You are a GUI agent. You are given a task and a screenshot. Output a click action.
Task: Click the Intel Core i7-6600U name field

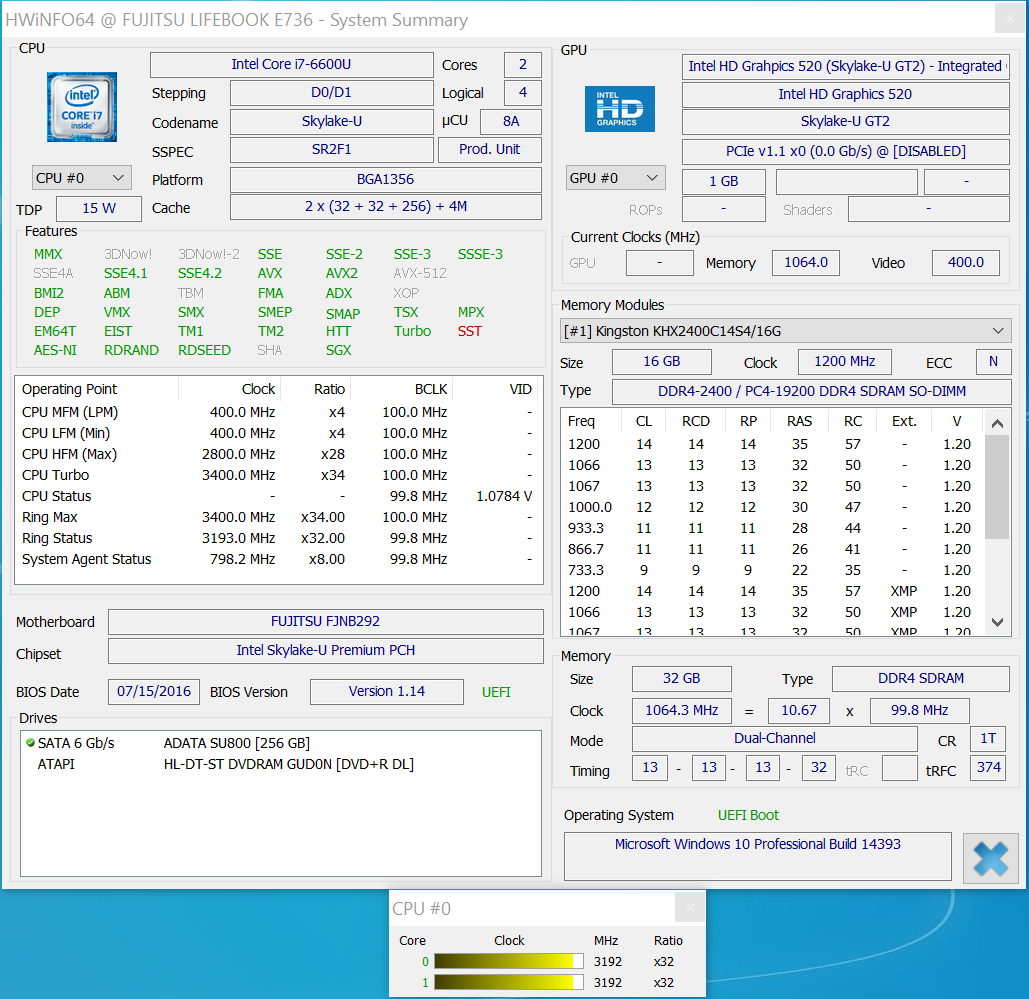291,64
